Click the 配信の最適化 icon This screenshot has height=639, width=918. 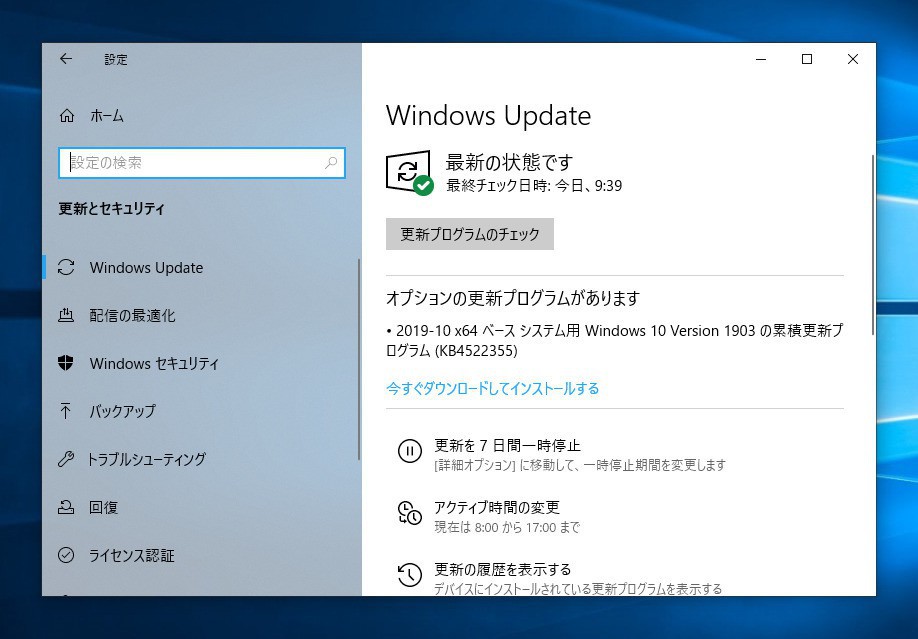[66, 315]
